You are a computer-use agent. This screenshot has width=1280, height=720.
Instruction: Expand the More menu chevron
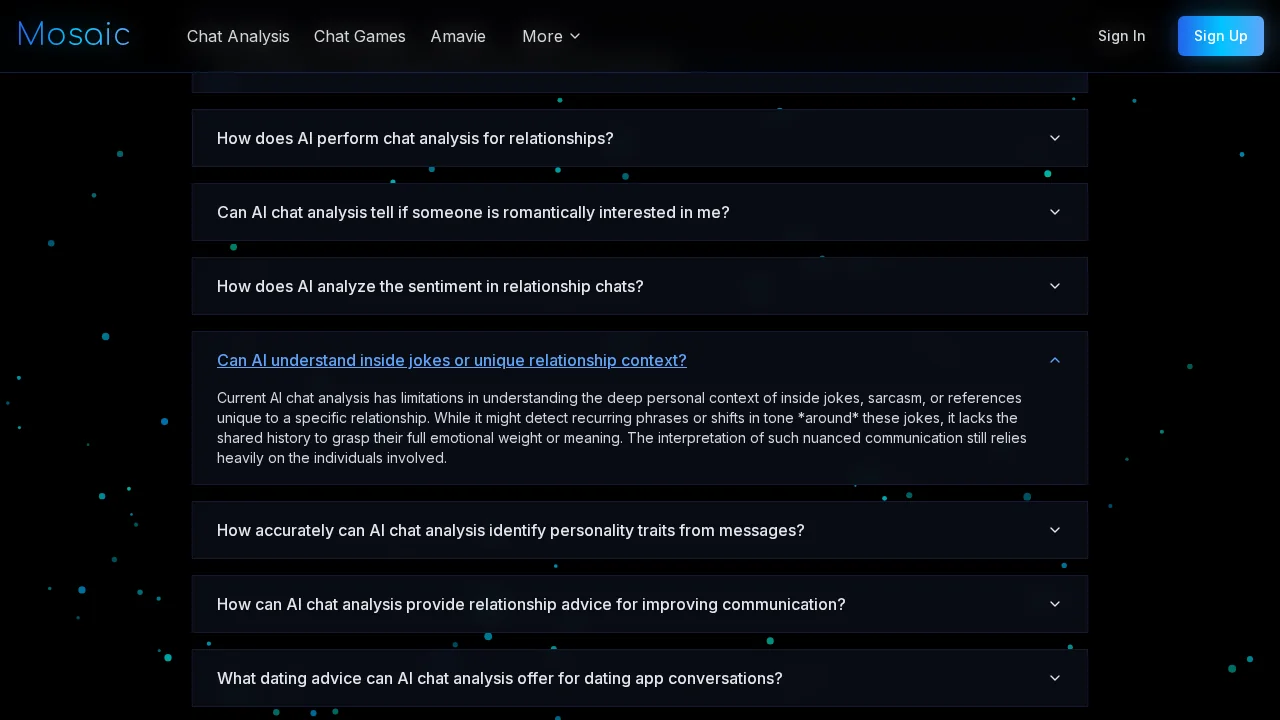pyautogui.click(x=575, y=36)
